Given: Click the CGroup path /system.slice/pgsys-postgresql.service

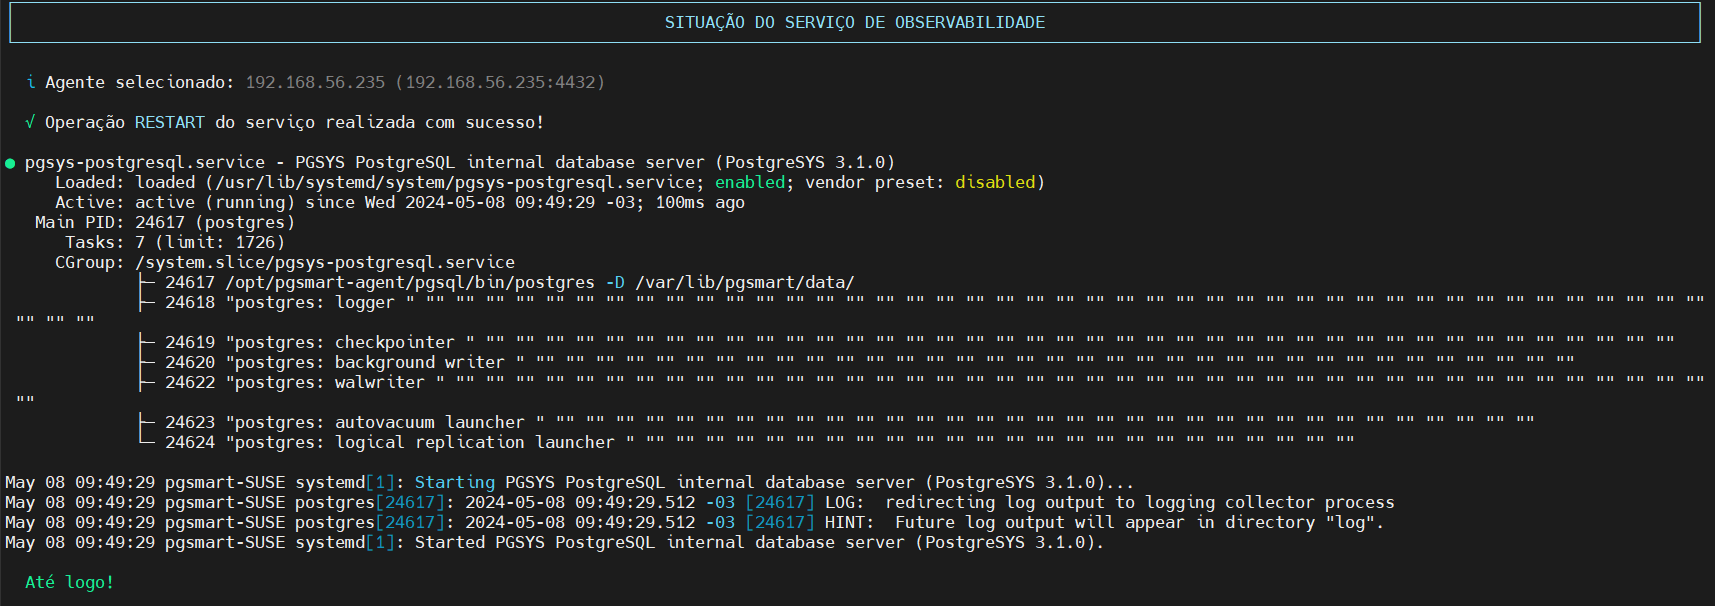Looking at the screenshot, I should pos(325,262).
